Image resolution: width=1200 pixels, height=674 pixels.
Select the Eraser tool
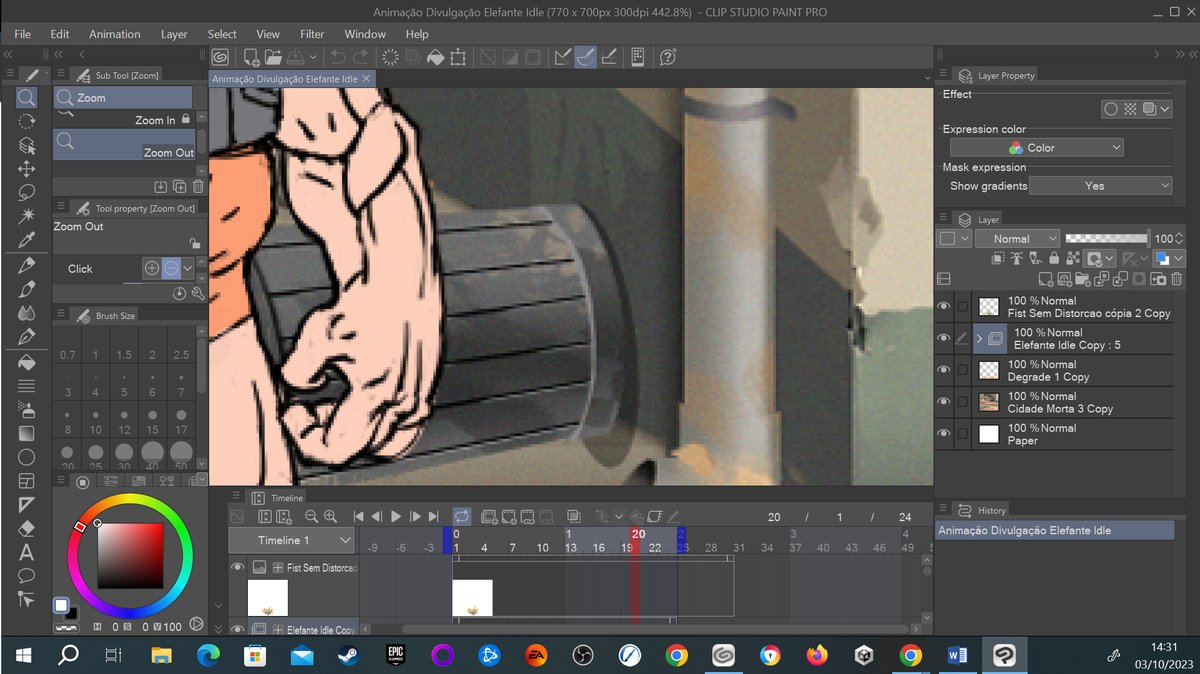[x=27, y=528]
